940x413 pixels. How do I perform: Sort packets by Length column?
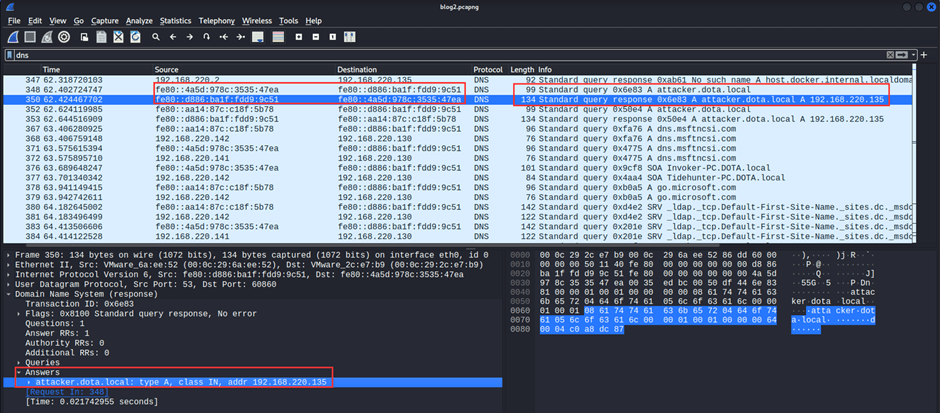[x=522, y=70]
